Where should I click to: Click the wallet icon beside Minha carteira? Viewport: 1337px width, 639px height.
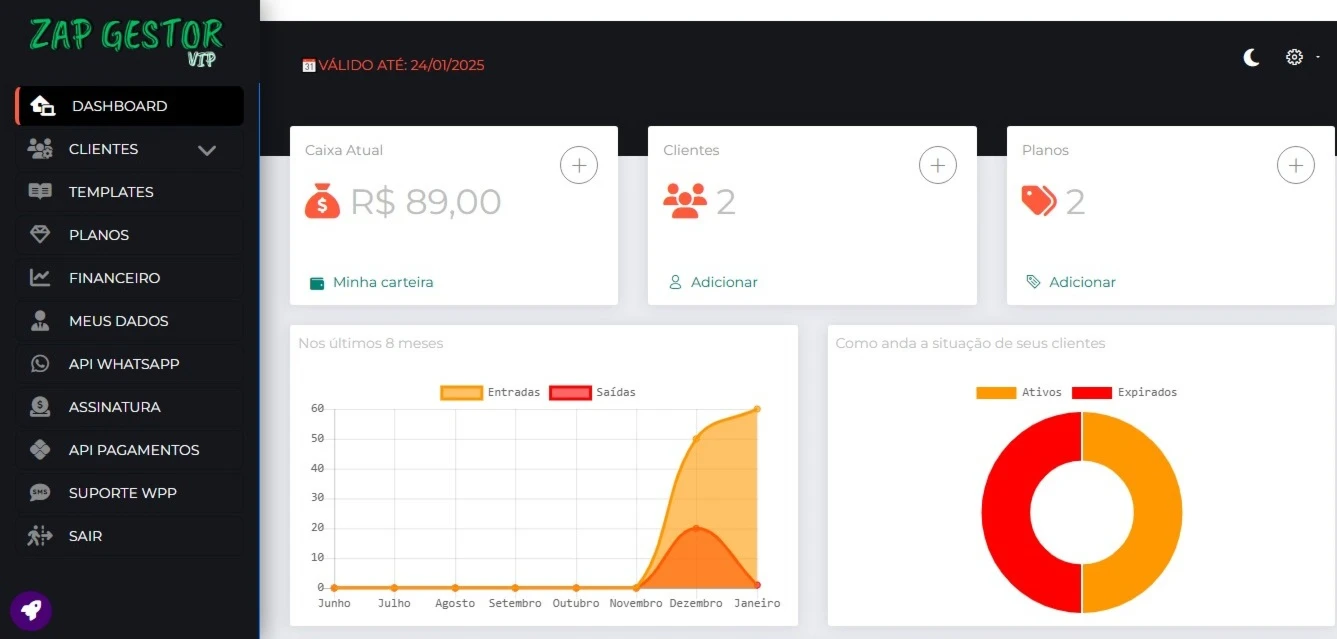point(317,283)
